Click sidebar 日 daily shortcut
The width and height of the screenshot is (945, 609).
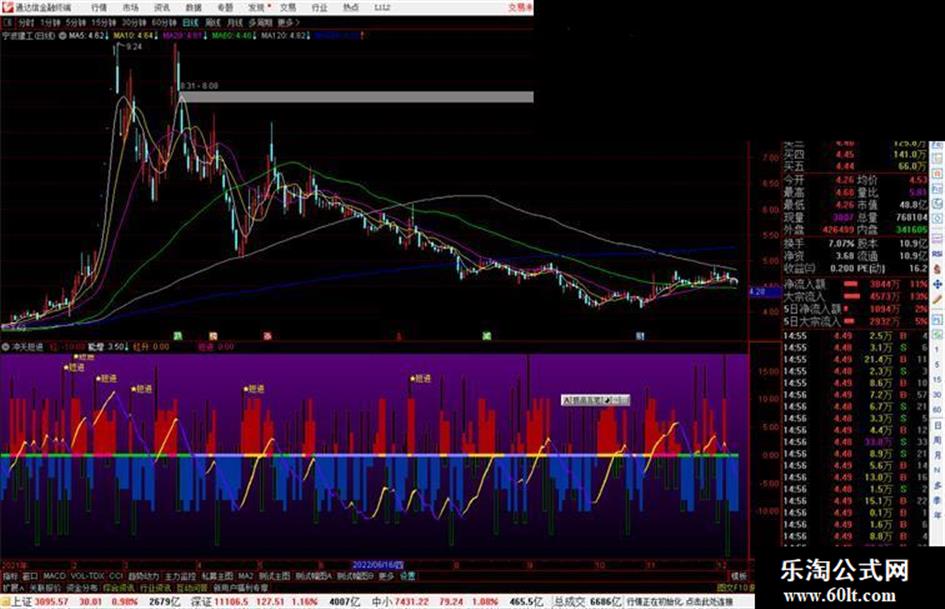point(938,425)
